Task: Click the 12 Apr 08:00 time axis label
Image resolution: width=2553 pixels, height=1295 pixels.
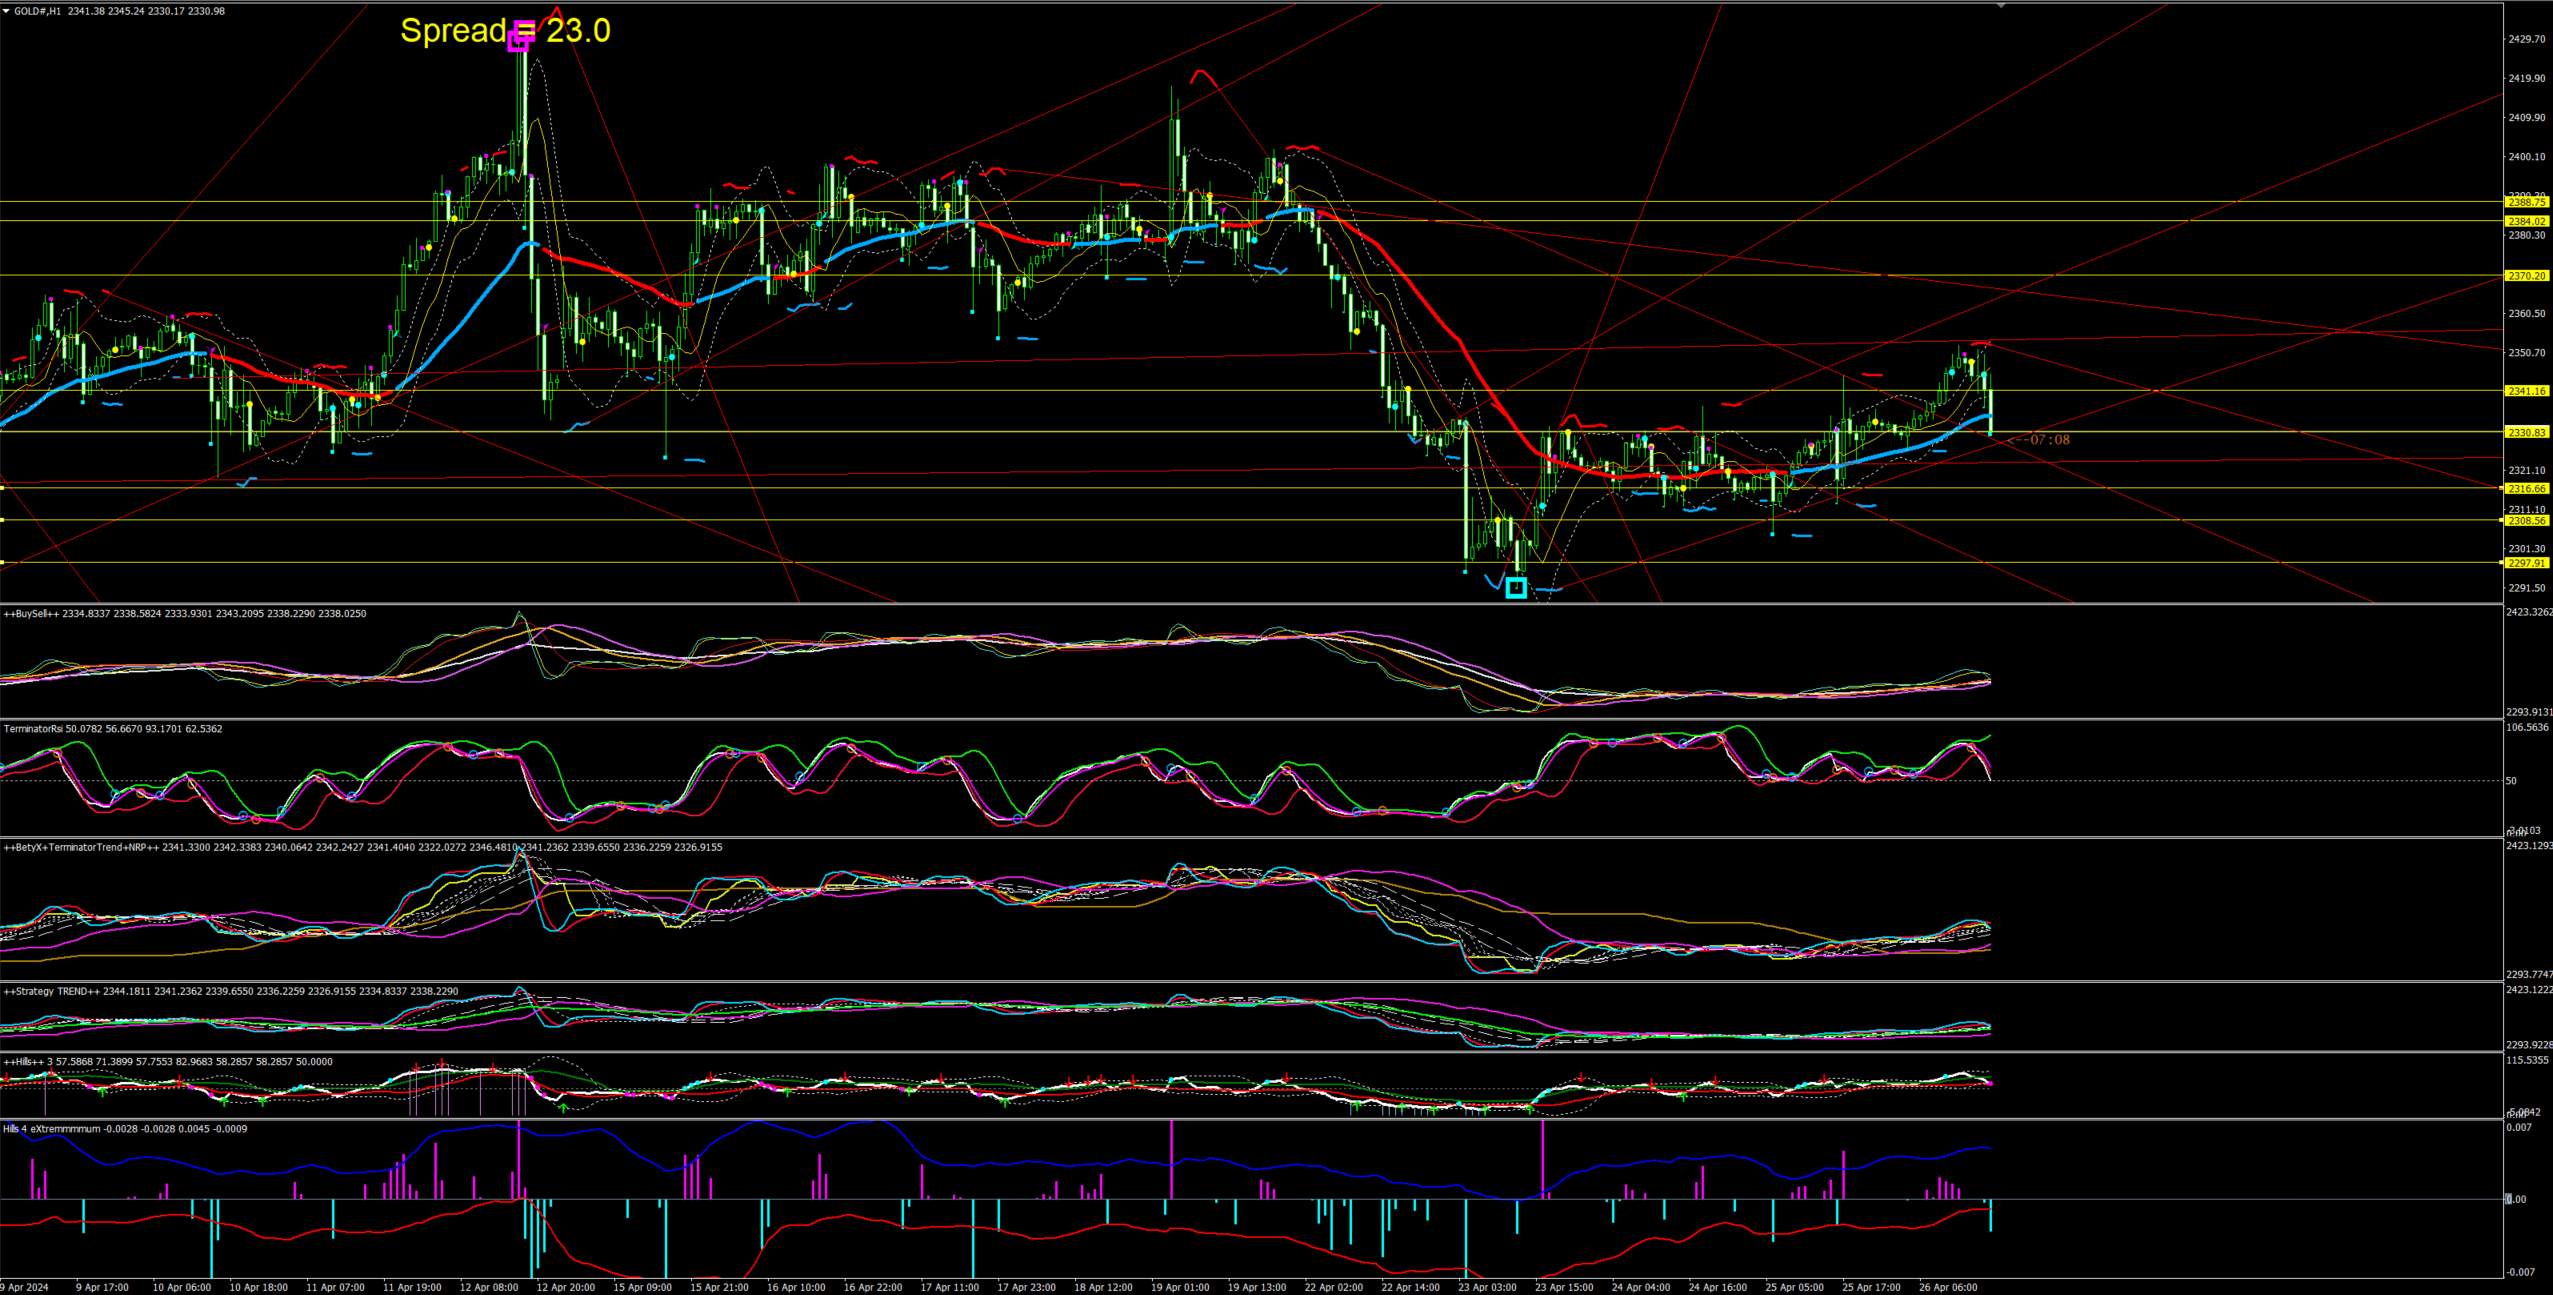Action: (x=488, y=1287)
